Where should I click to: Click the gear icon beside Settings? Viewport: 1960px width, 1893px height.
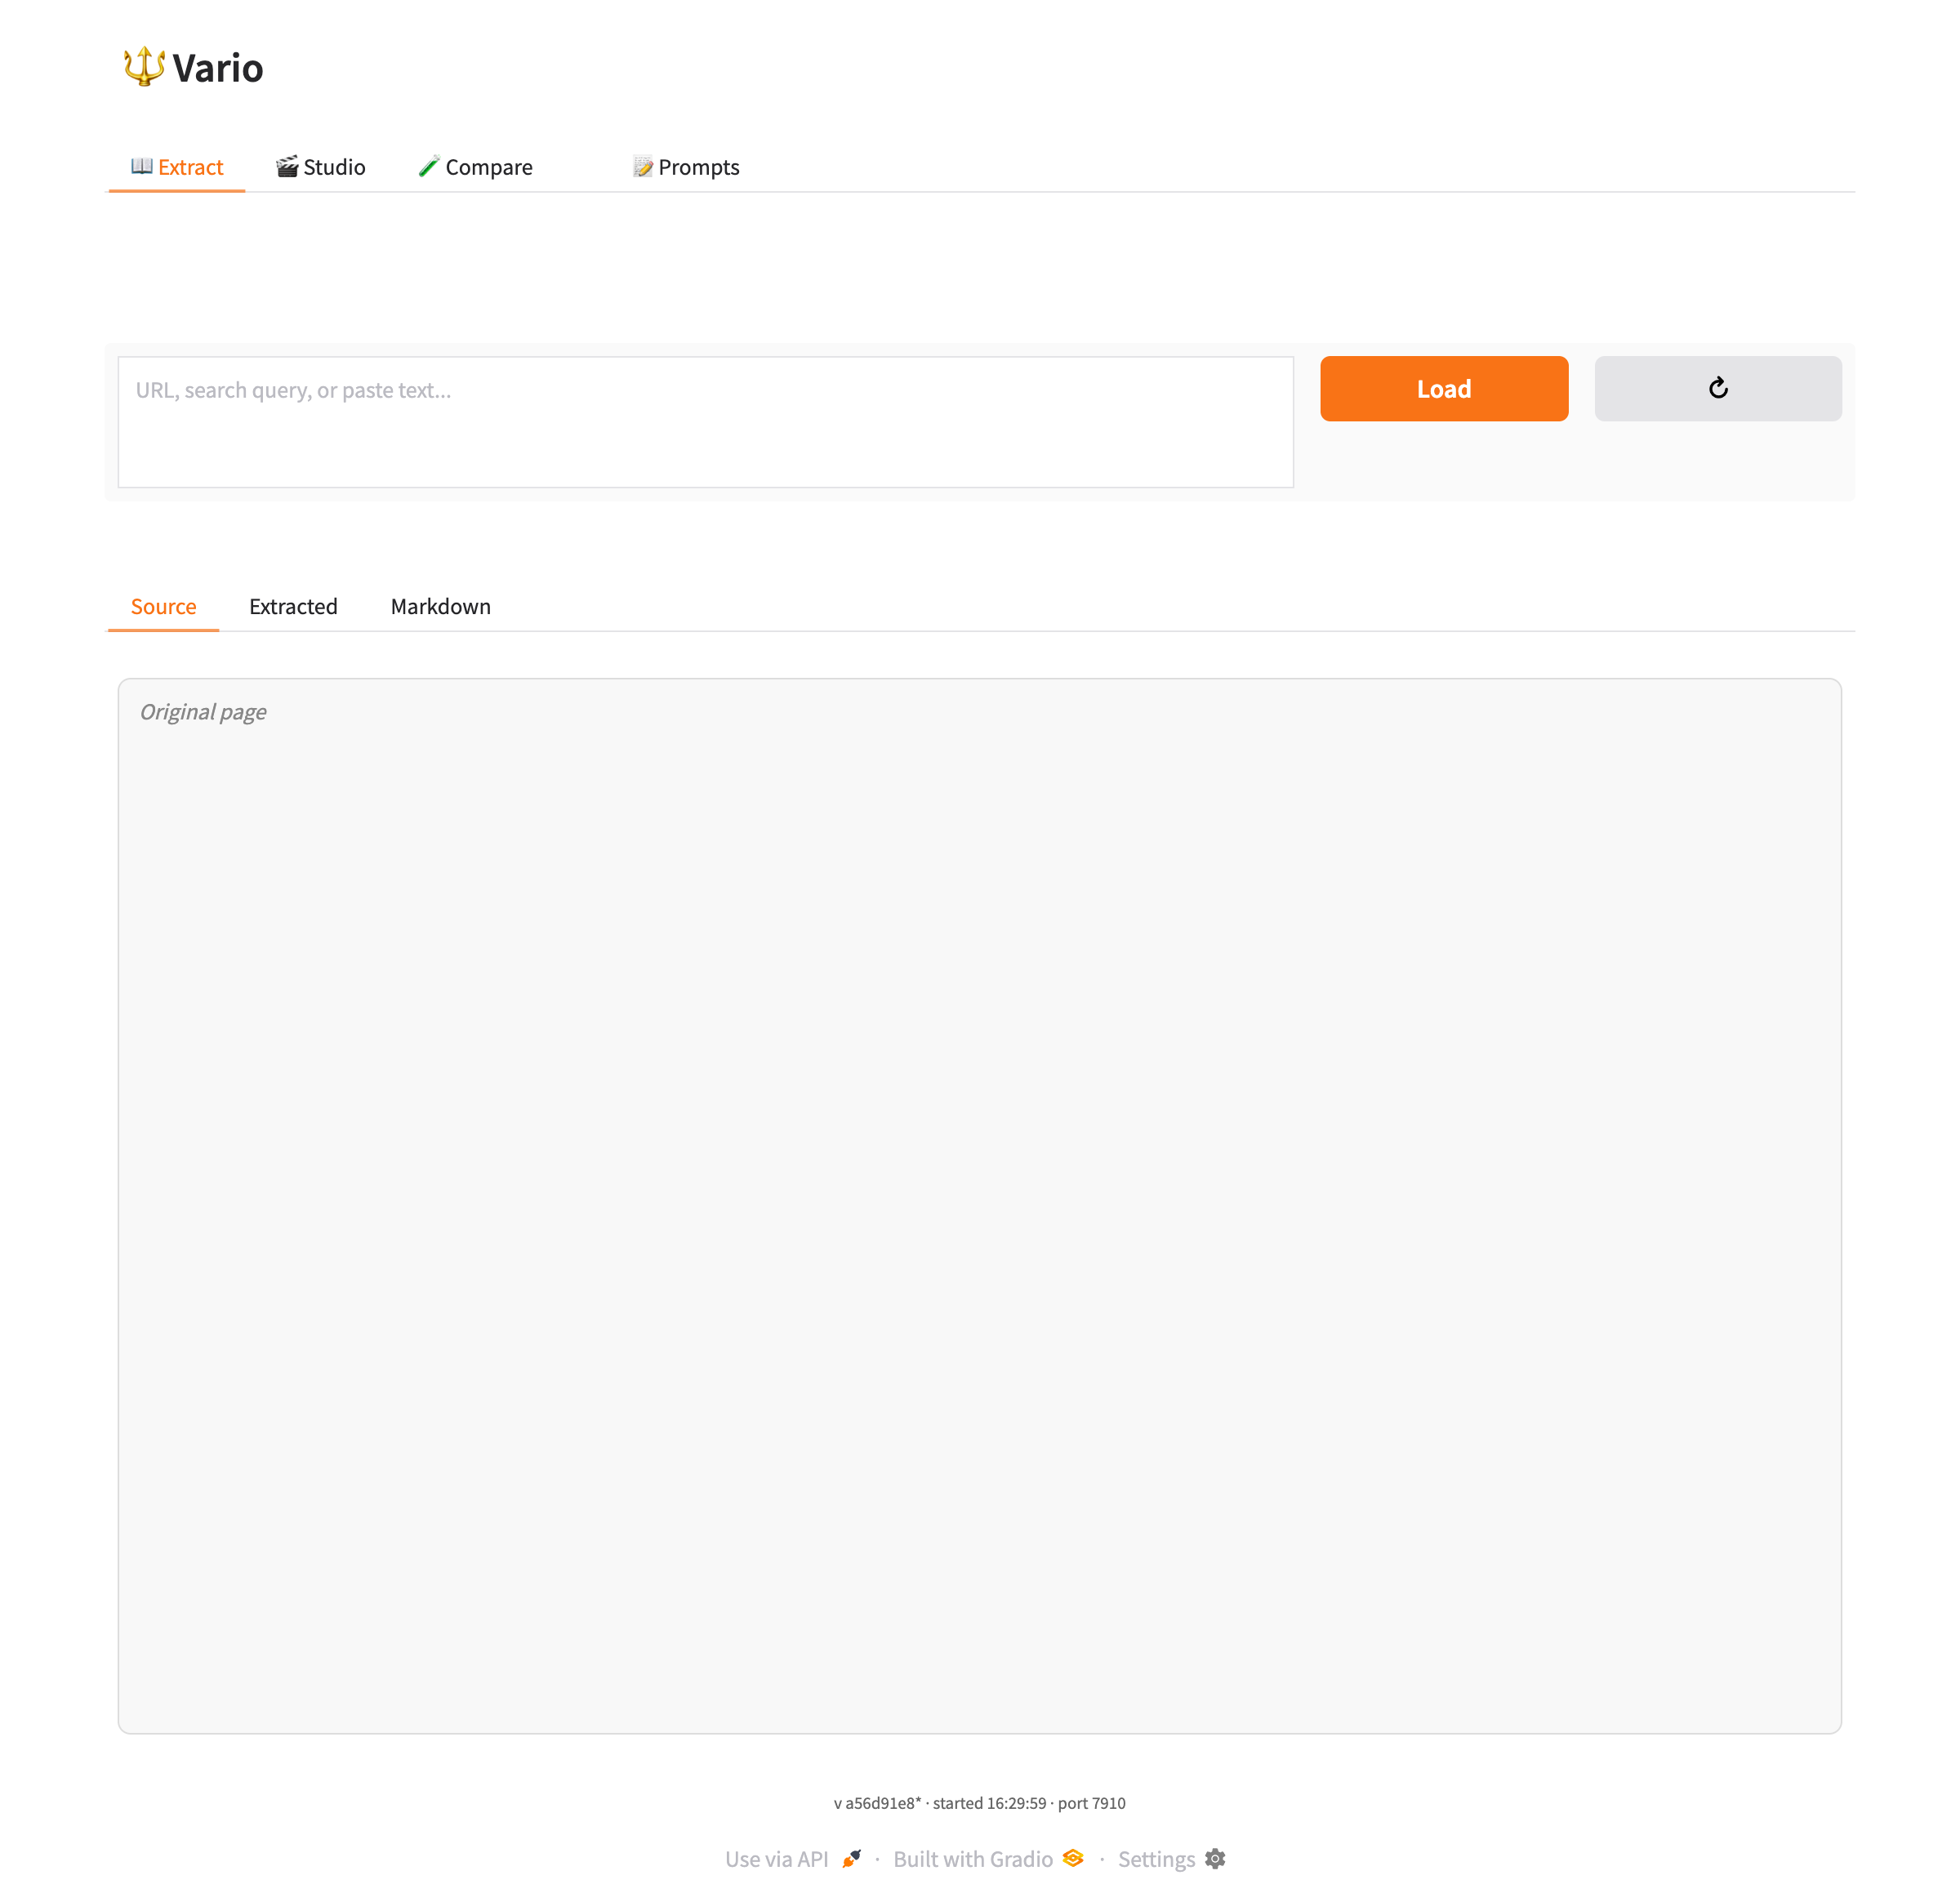[1215, 1858]
